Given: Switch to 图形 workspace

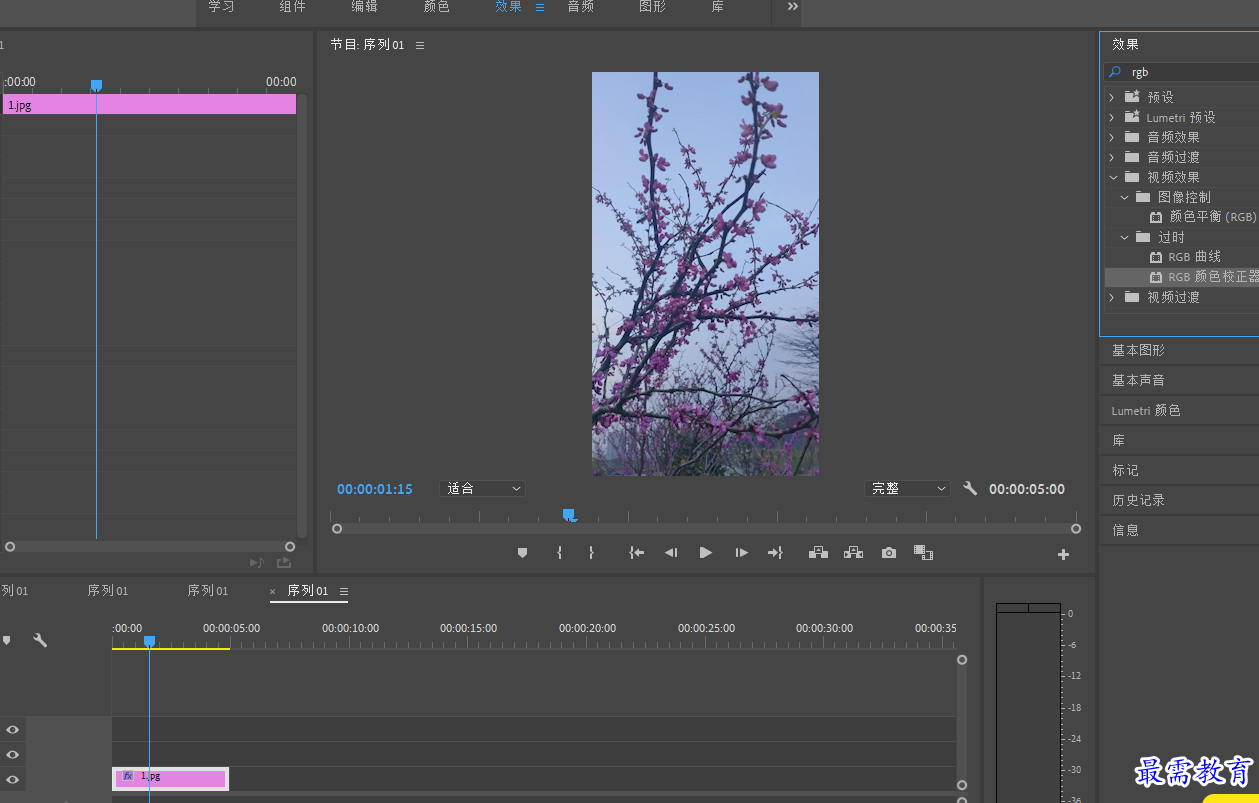Looking at the screenshot, I should tap(652, 7).
